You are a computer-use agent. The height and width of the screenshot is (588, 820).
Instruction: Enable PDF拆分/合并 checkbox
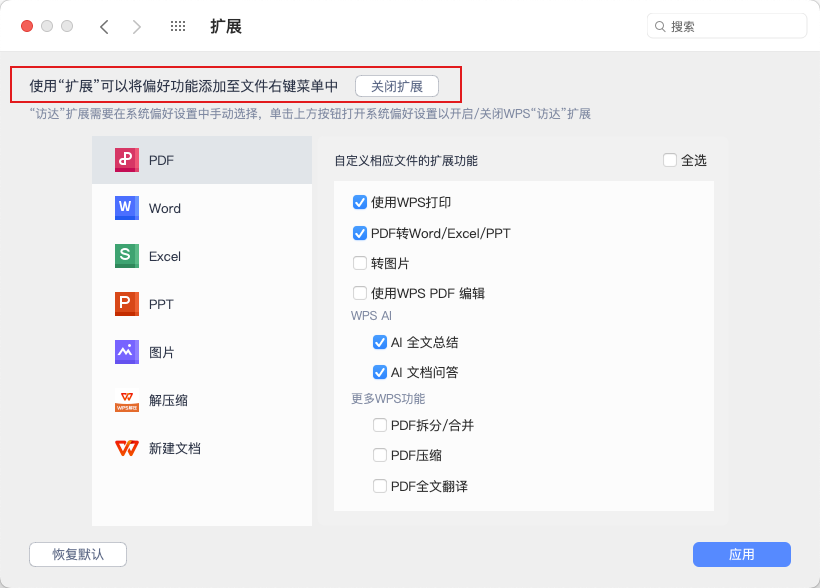coord(380,425)
